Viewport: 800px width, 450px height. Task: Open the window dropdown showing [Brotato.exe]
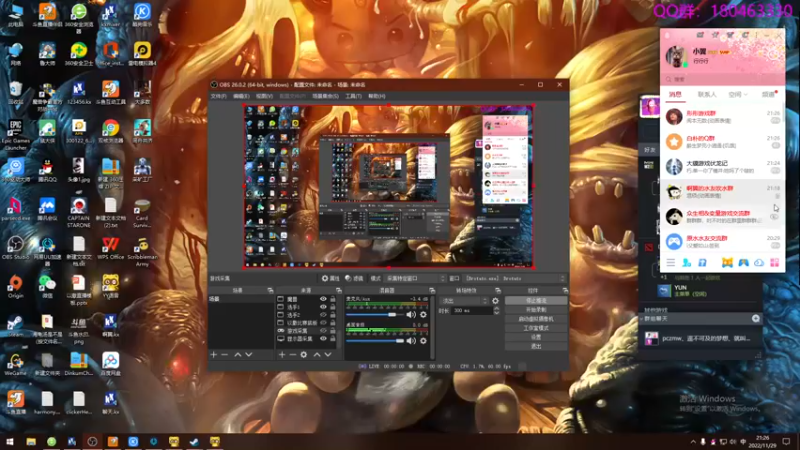point(514,279)
